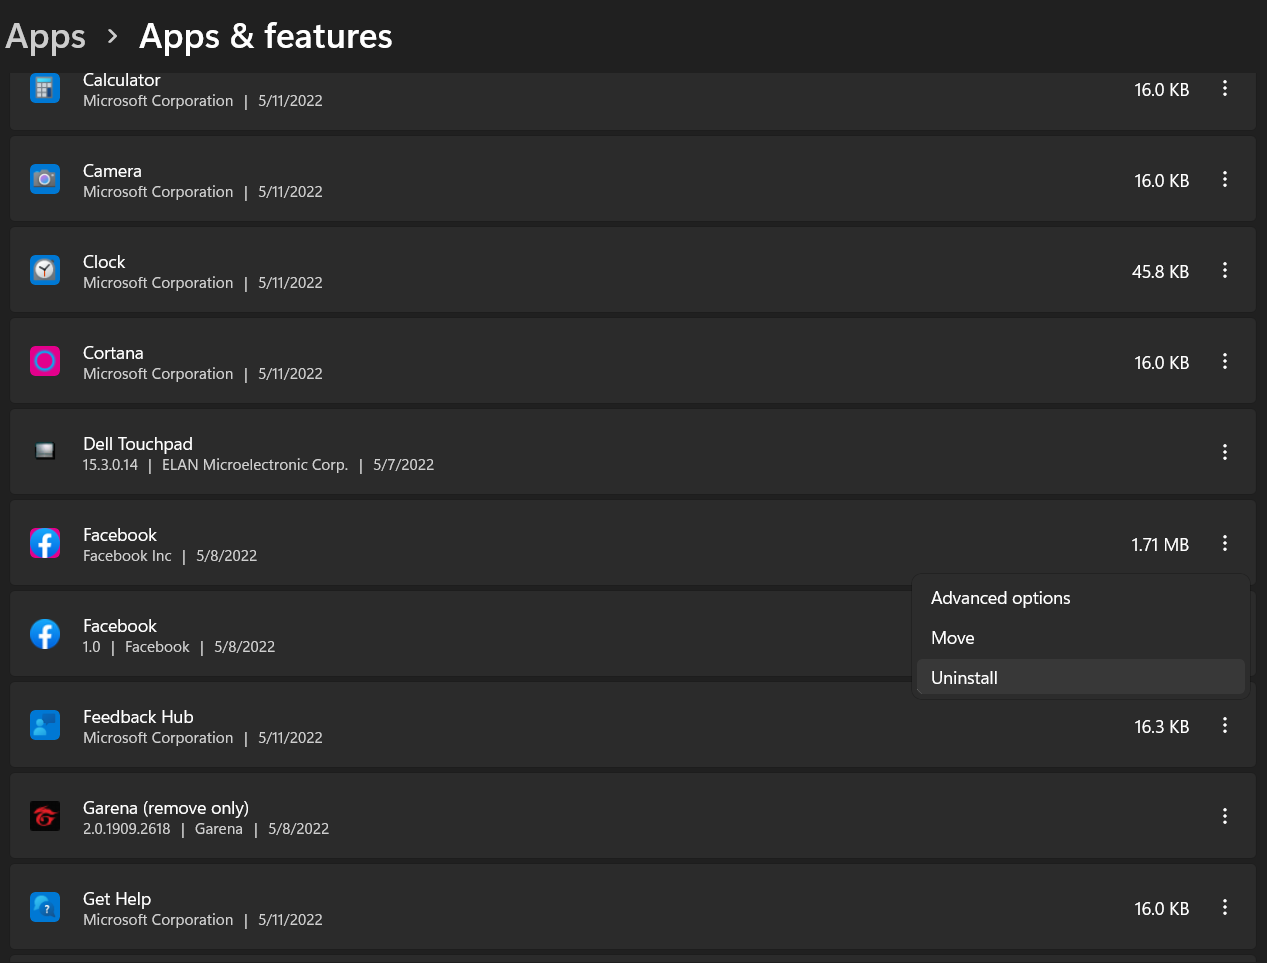
Task: Click the Camera app icon
Action: (x=45, y=180)
